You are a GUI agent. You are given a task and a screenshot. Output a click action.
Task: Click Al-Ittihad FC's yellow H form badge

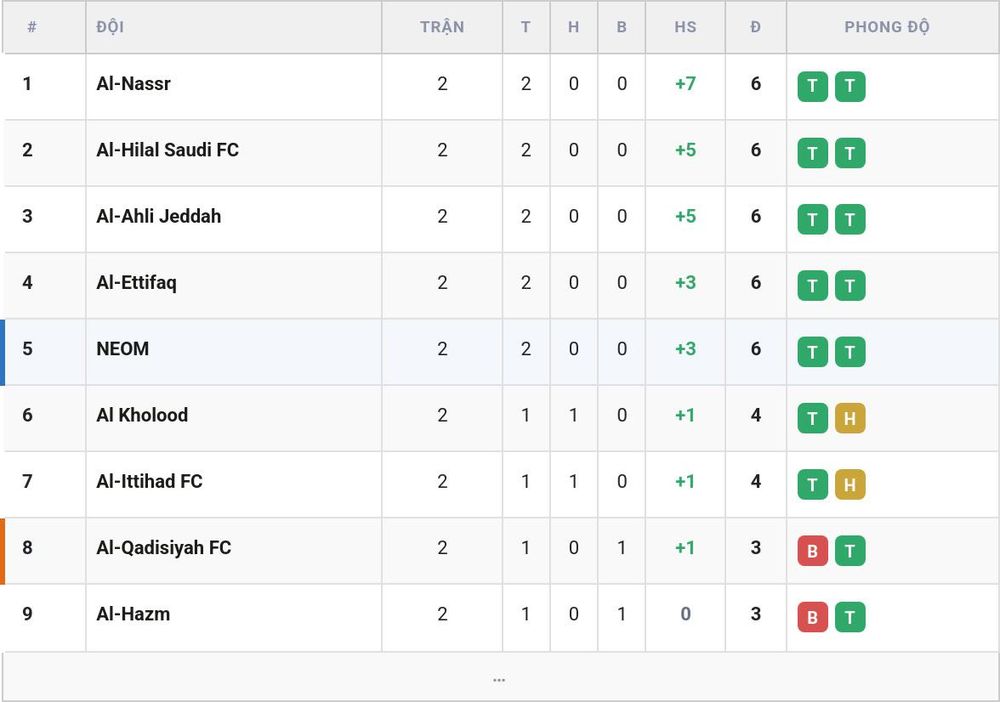point(849,485)
